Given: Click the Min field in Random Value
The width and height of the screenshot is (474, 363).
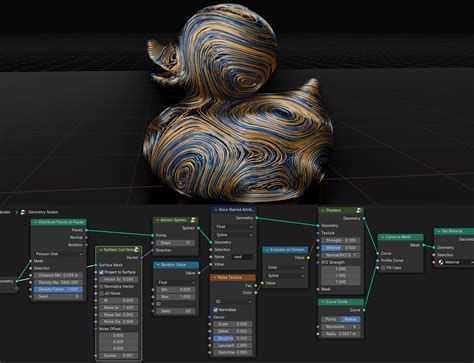Looking at the screenshot, I should (176, 290).
